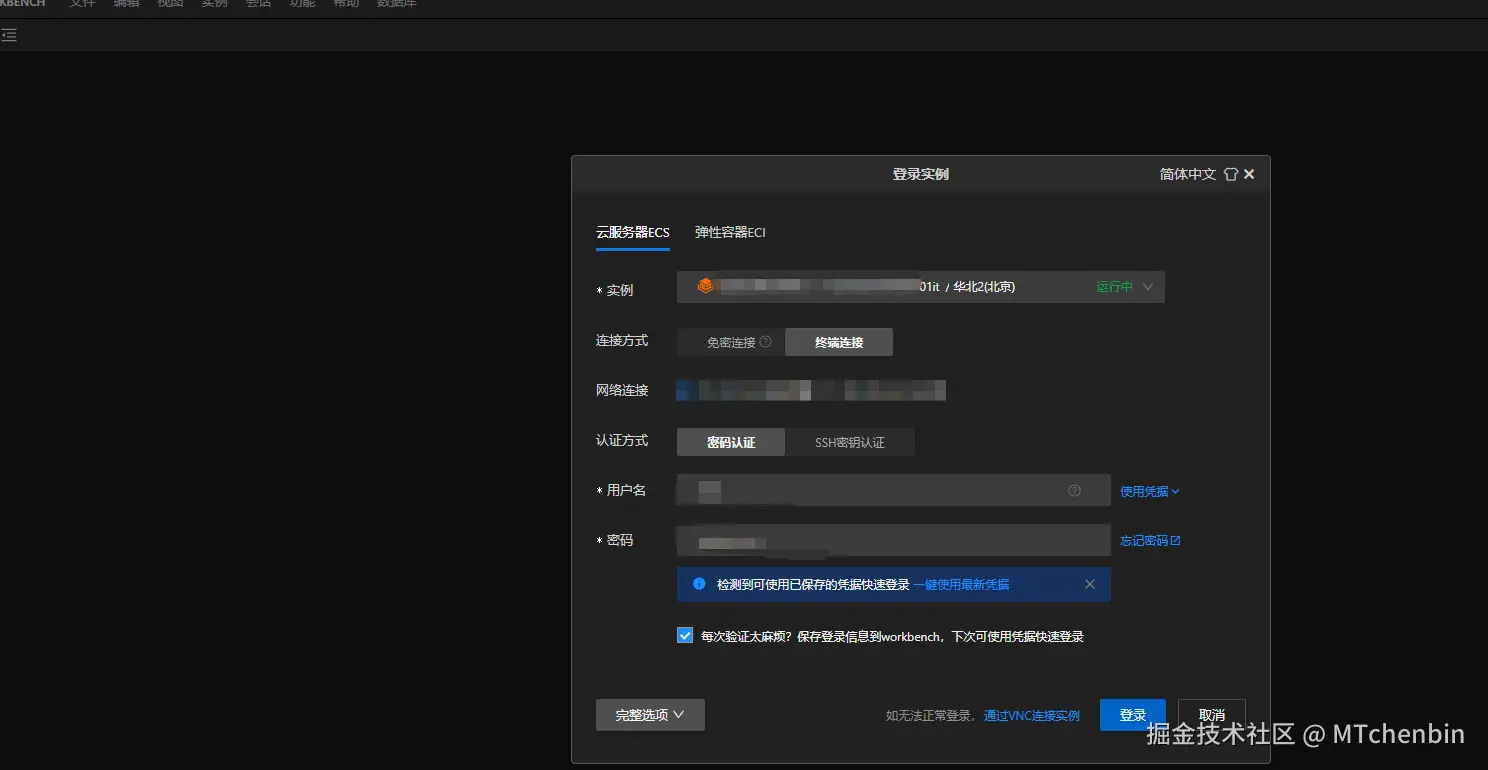1488x770 pixels.
Task: Focus the 用户名 input field
Action: 894,490
